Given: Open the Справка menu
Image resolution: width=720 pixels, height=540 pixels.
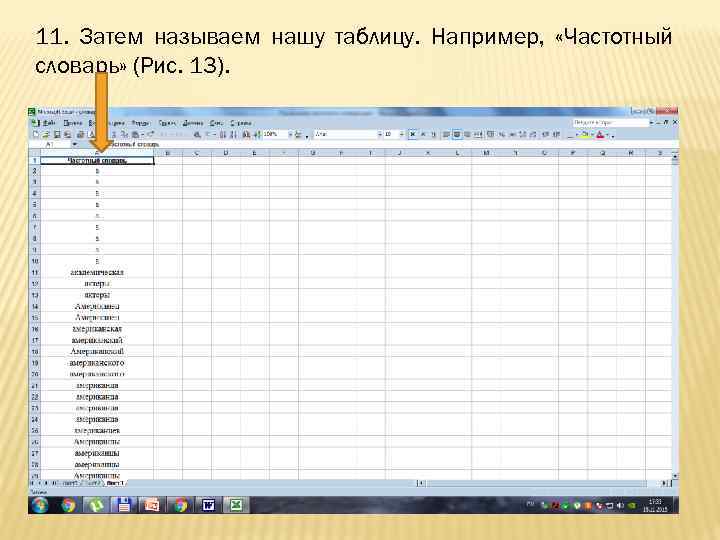Looking at the screenshot, I should [241, 123].
